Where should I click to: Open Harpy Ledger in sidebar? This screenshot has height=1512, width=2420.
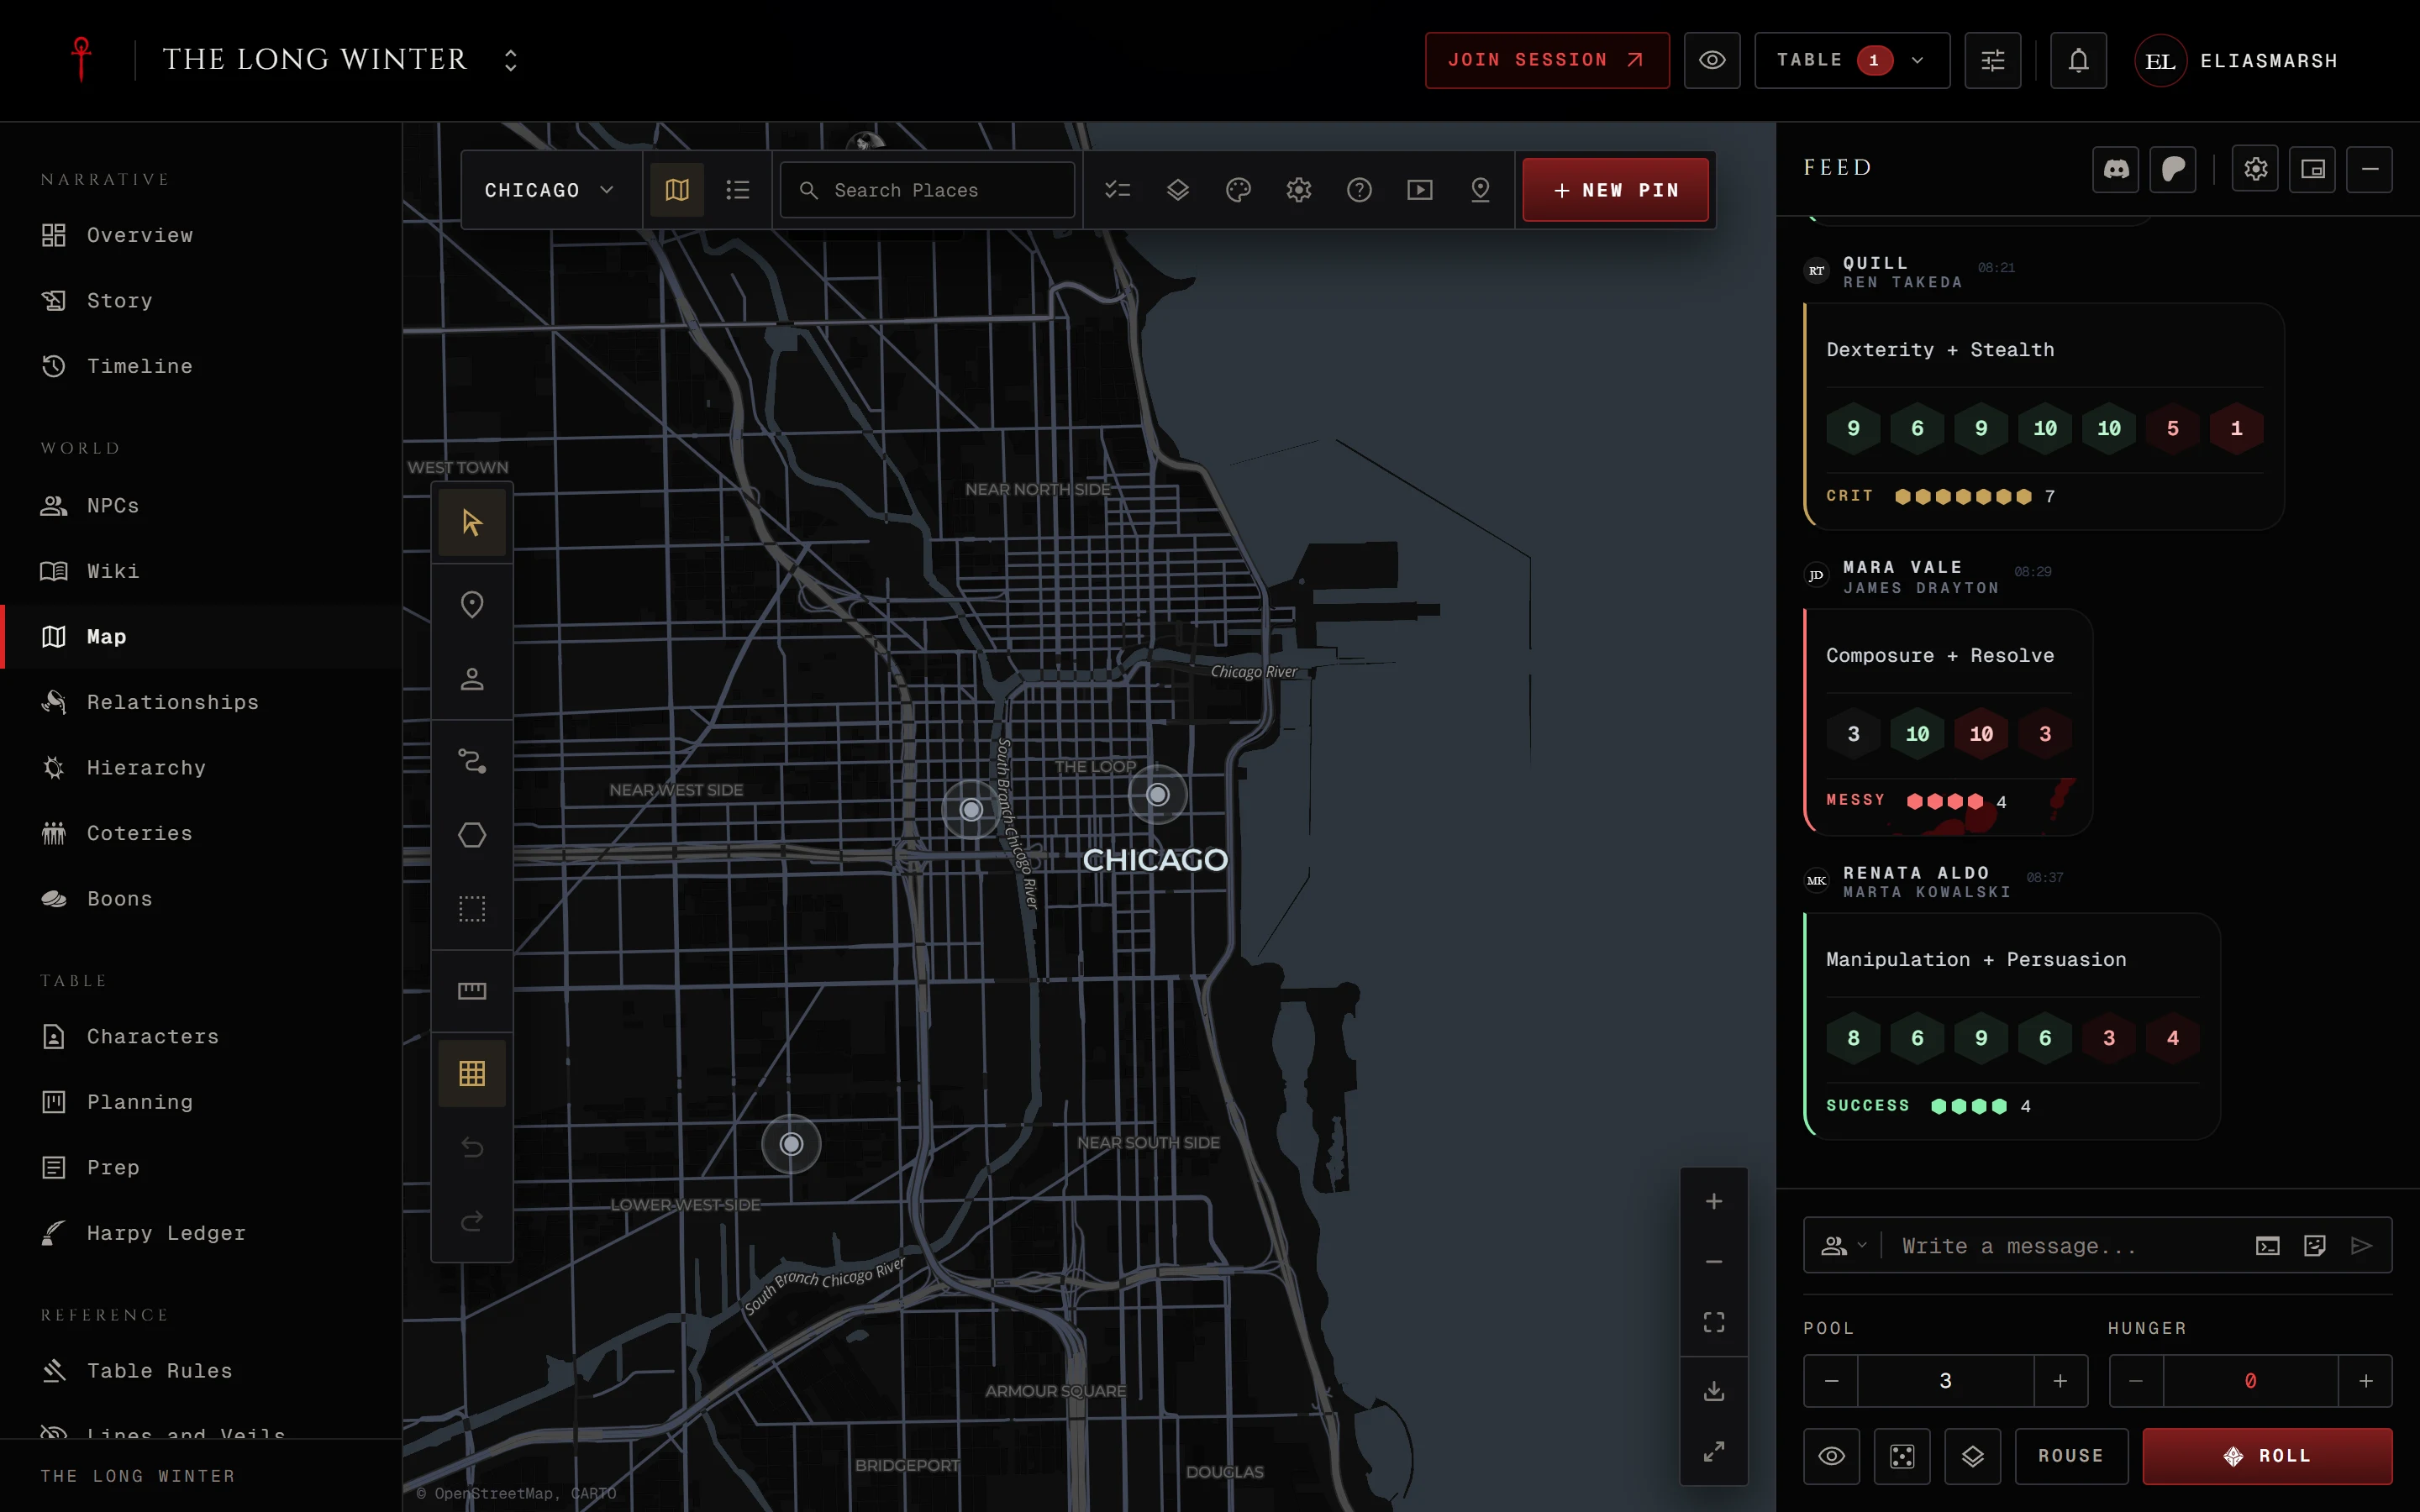click(201, 1233)
